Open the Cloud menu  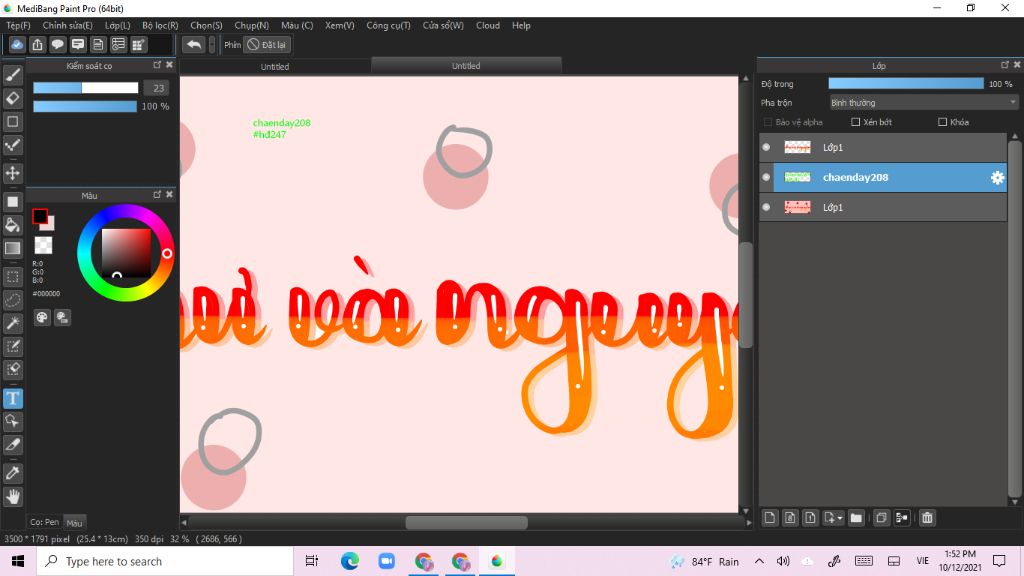pos(488,25)
